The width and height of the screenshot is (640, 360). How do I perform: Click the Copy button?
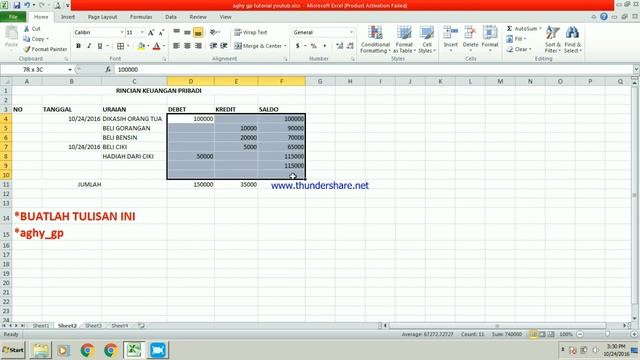[34, 39]
